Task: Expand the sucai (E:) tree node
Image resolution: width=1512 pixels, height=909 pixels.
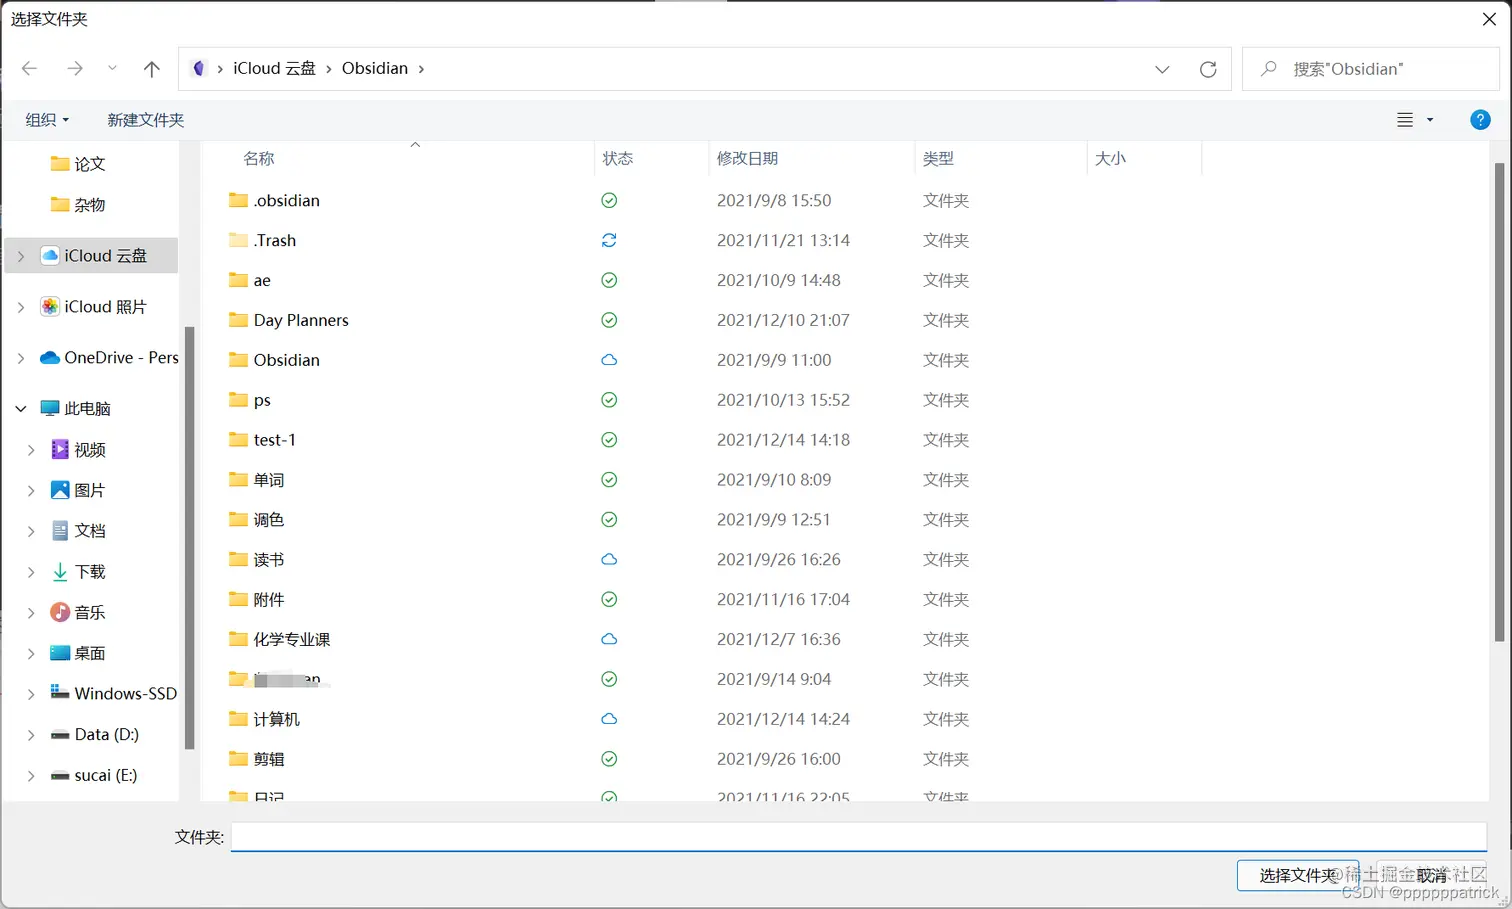Action: [31, 775]
